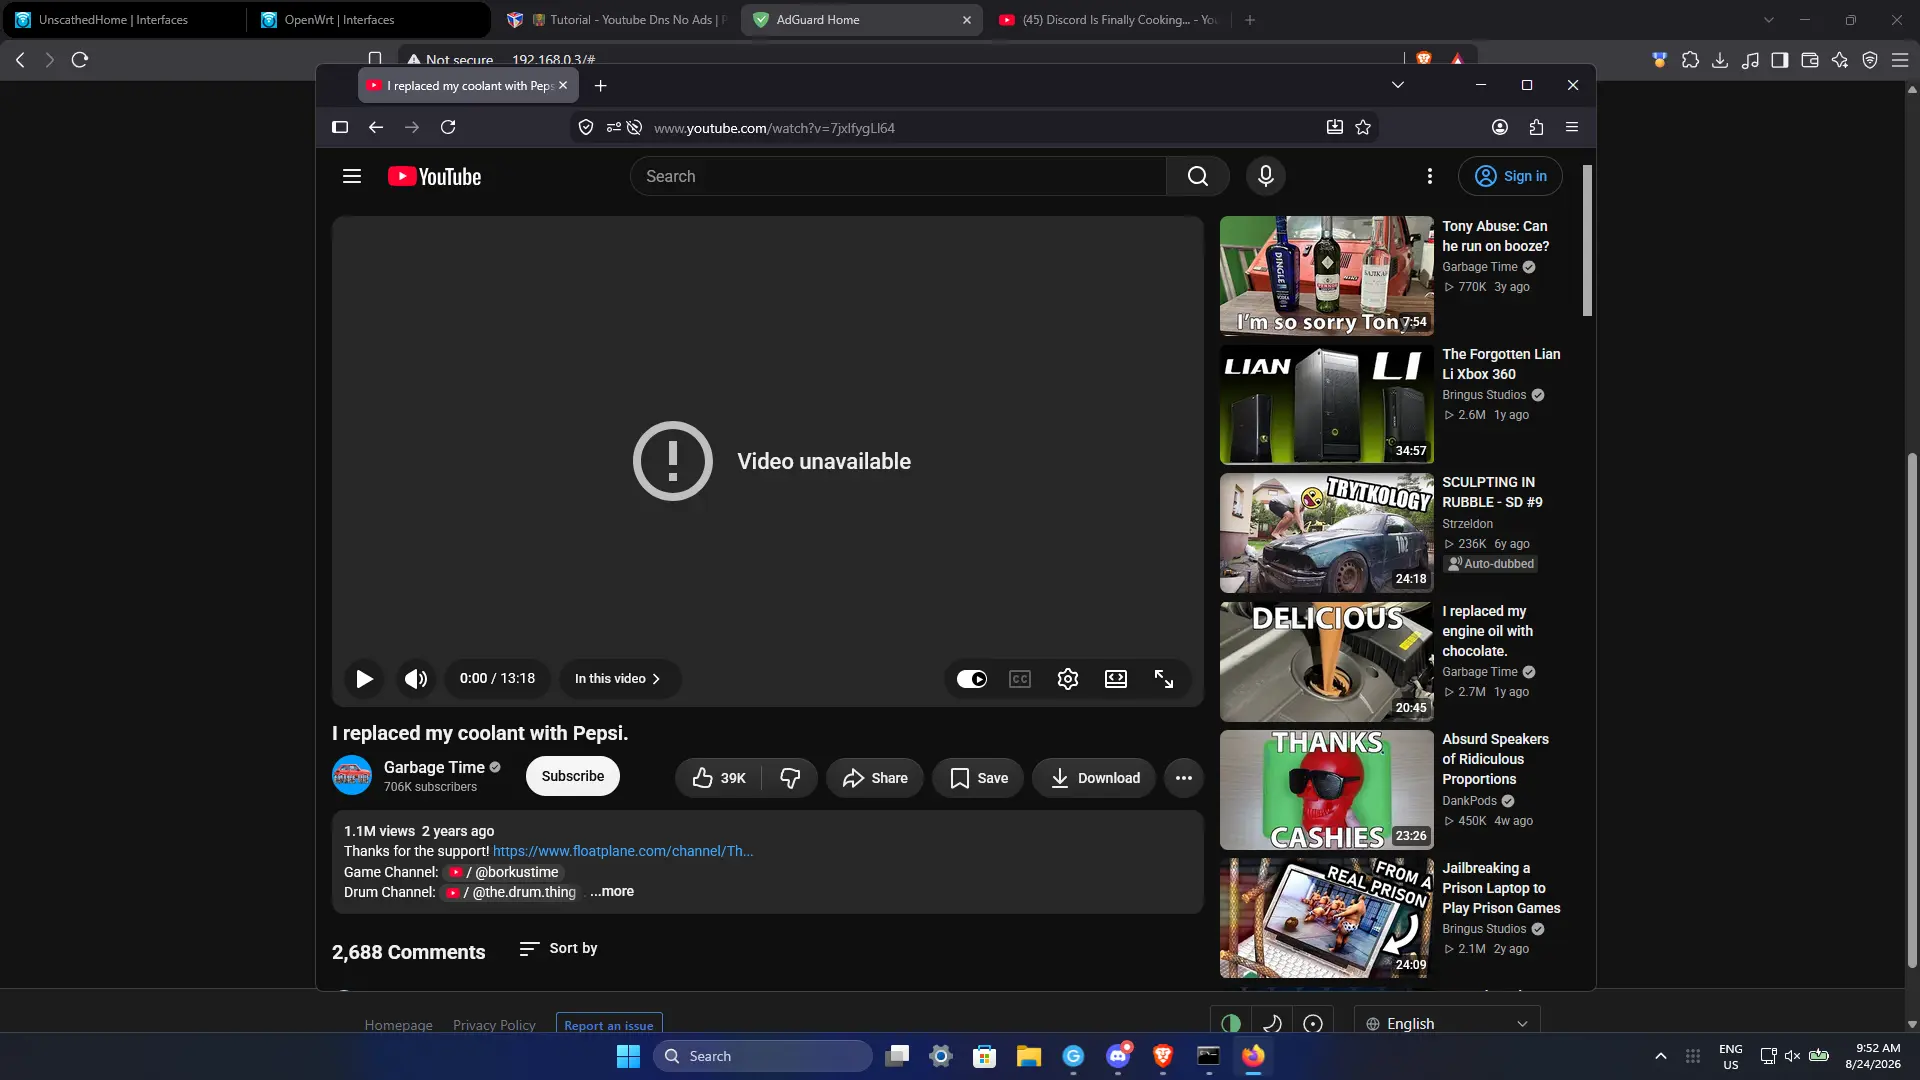Open the Firefox application menu
1920x1080 pixels.
[1572, 127]
